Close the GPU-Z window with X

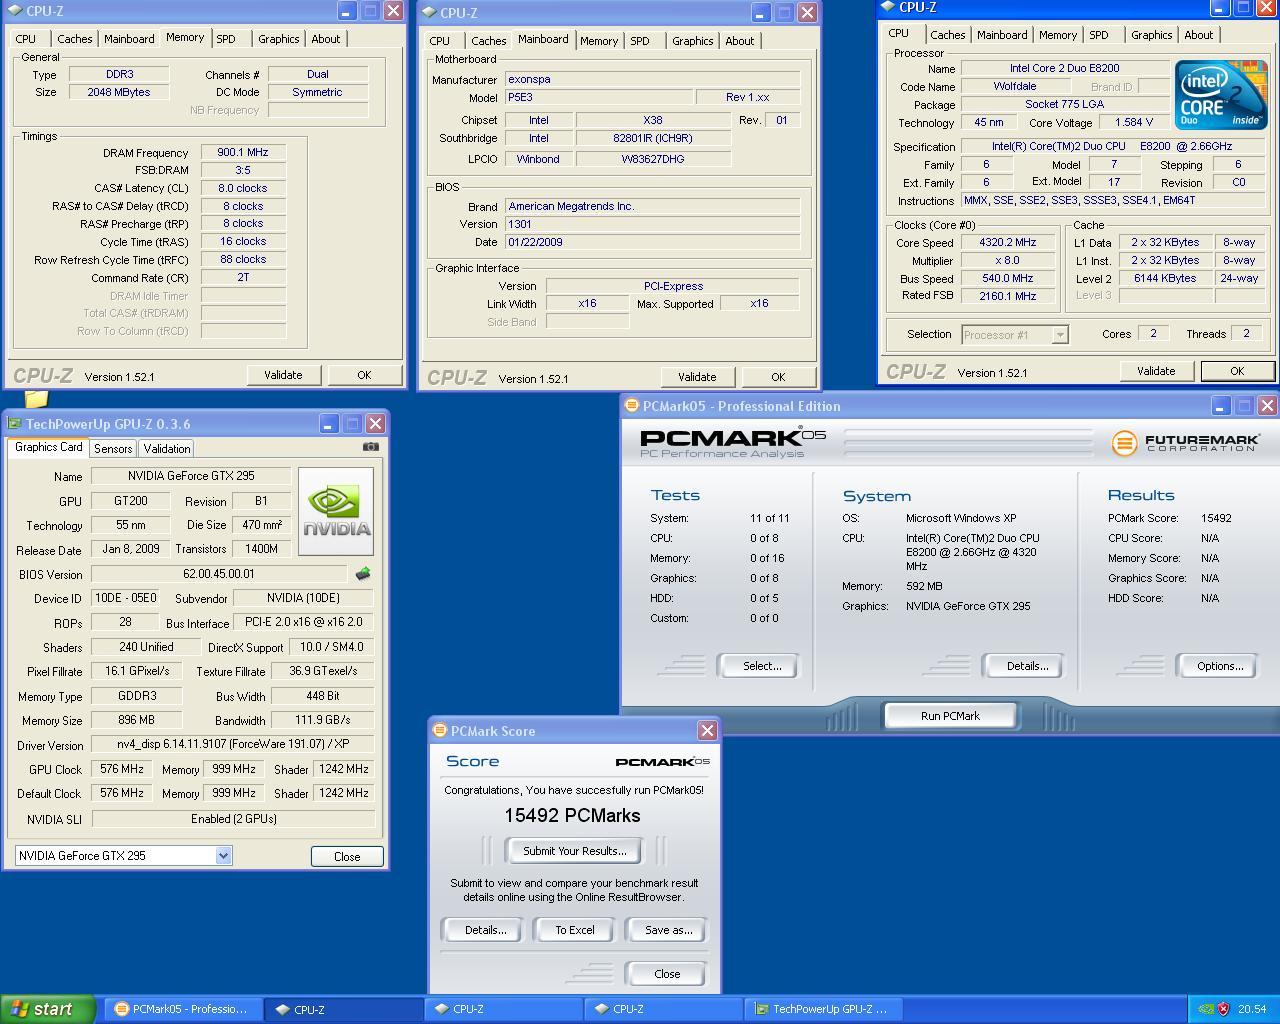point(375,424)
